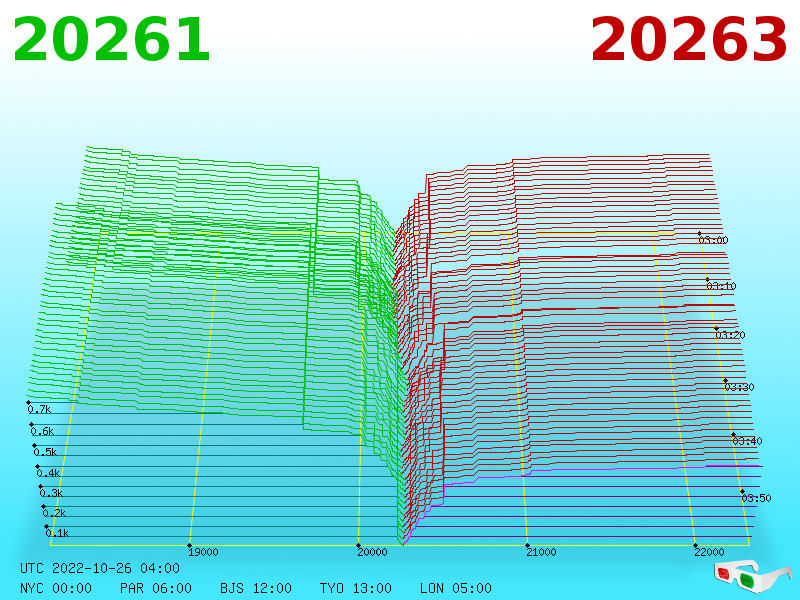This screenshot has height=600, width=800.
Task: Click the 0.5k depth axis label
Action: point(45,452)
